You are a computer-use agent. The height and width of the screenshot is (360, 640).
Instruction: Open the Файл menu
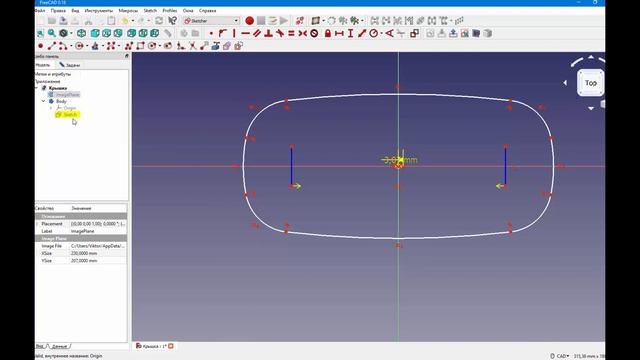coord(40,11)
